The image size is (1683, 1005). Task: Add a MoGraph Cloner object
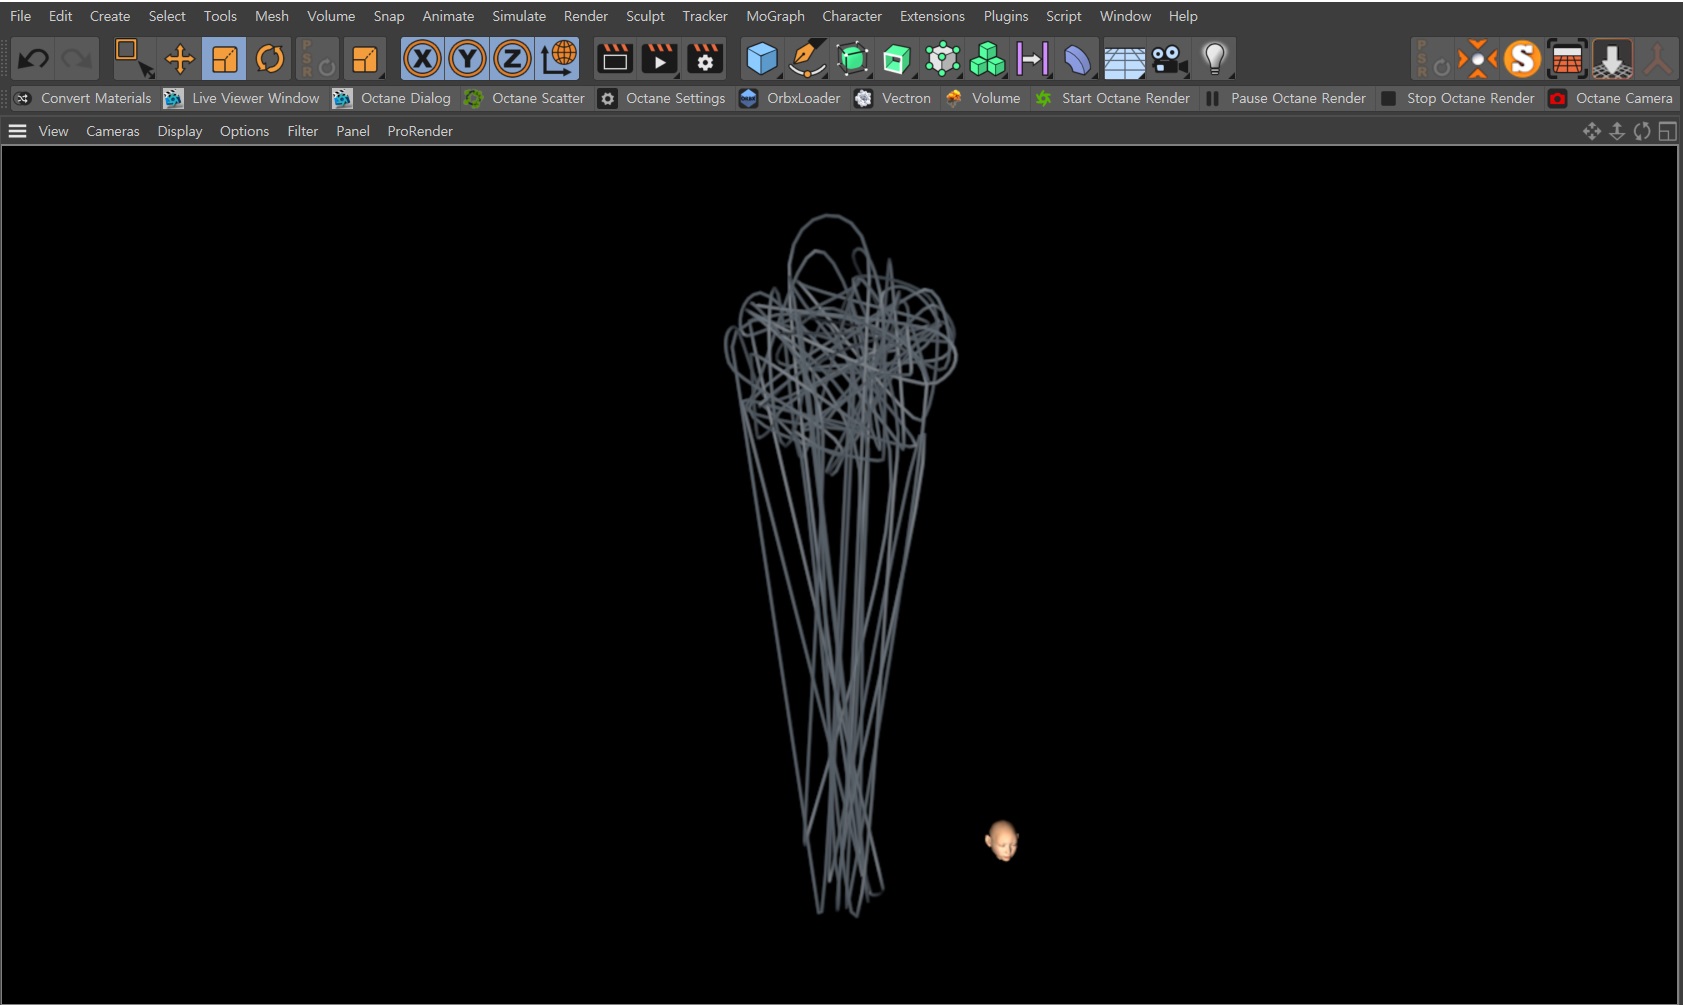[x=942, y=59]
